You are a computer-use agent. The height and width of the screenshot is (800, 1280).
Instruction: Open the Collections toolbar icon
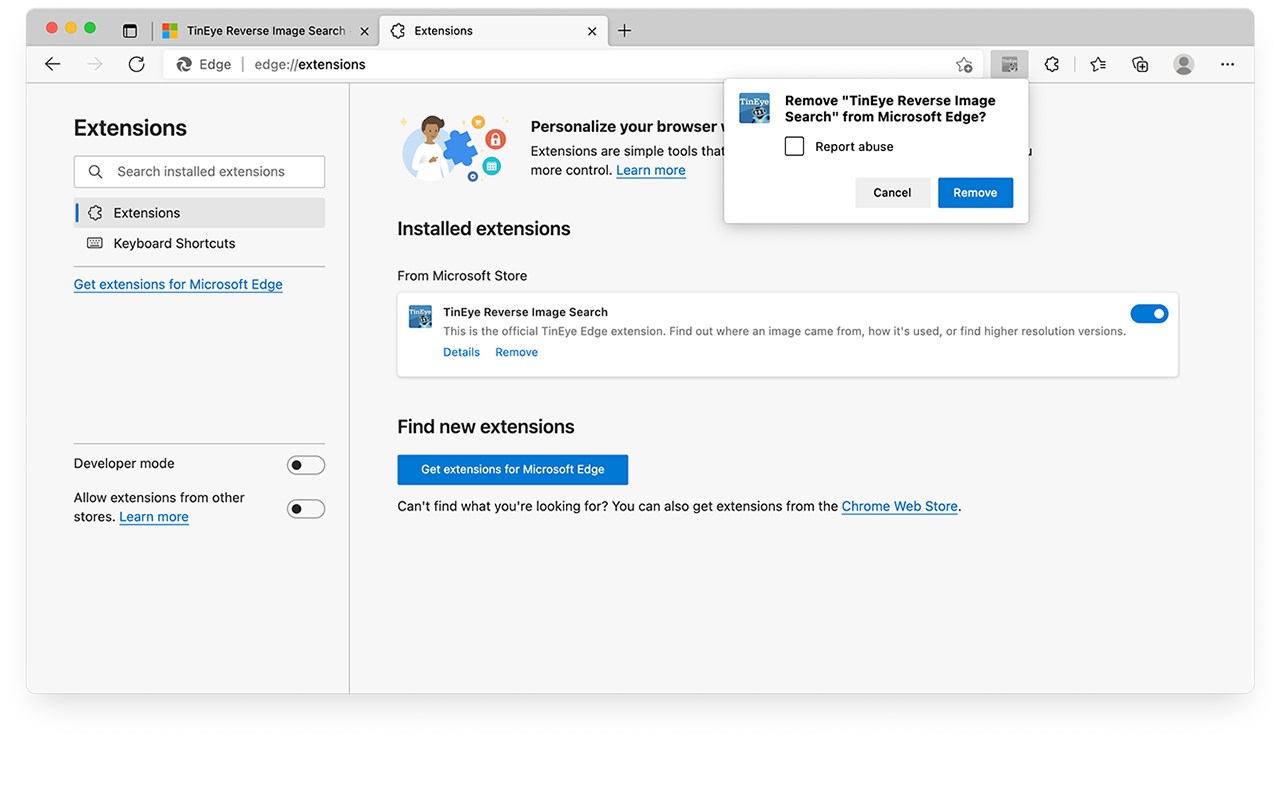pos(1140,64)
